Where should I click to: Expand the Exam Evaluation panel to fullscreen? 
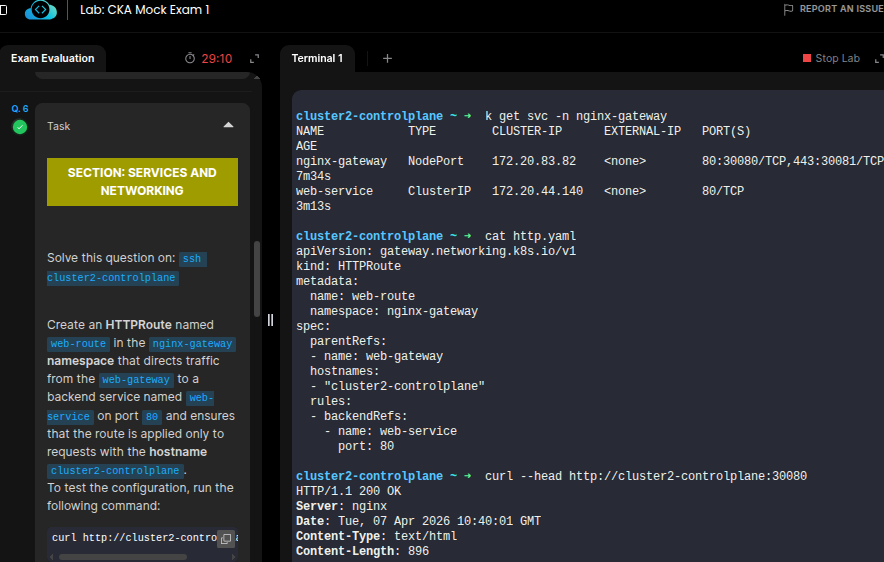254,59
